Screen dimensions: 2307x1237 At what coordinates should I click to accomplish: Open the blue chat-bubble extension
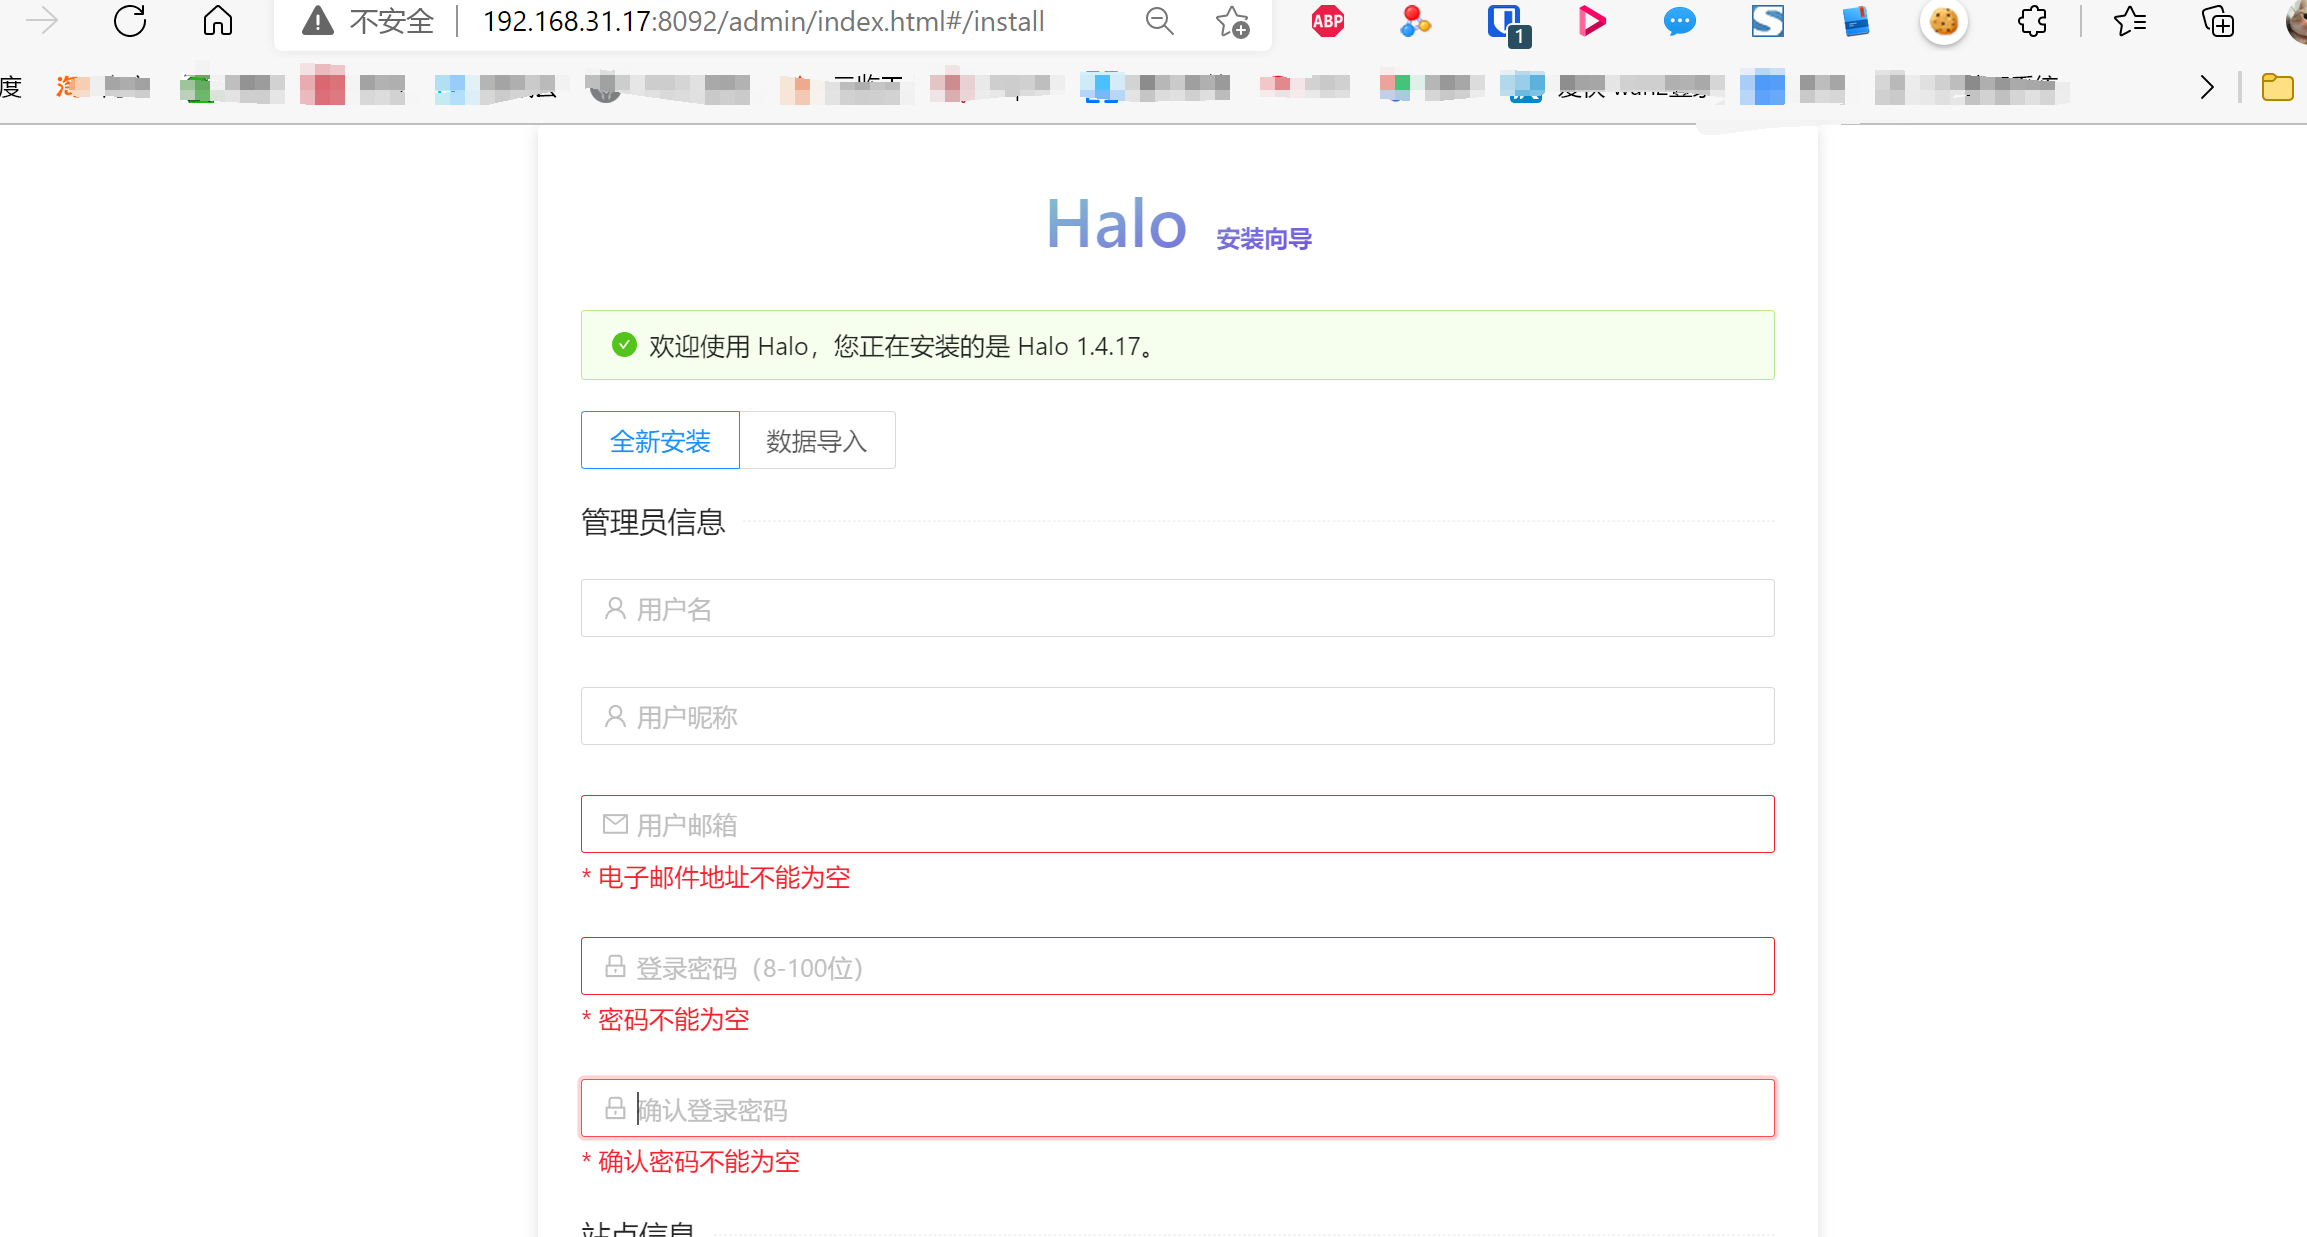tap(1679, 21)
